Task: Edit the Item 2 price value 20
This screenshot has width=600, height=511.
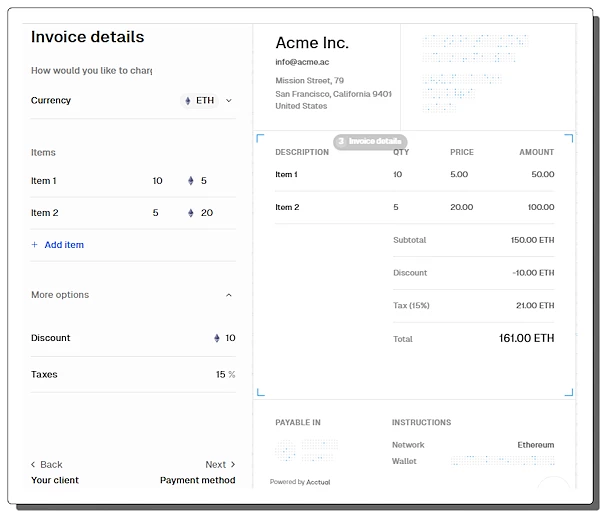Action: click(207, 213)
